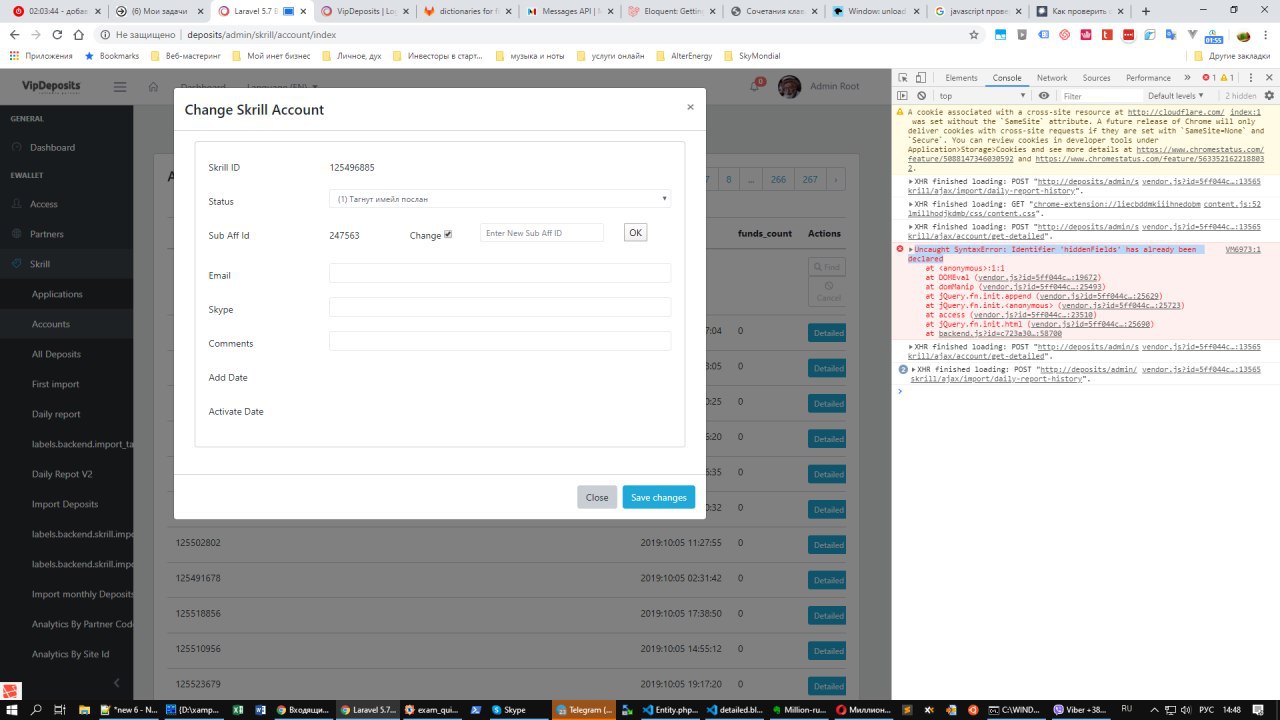Image resolution: width=1280 pixels, height=720 pixels.
Task: Toggle the console sidebar icon
Action: click(x=903, y=96)
